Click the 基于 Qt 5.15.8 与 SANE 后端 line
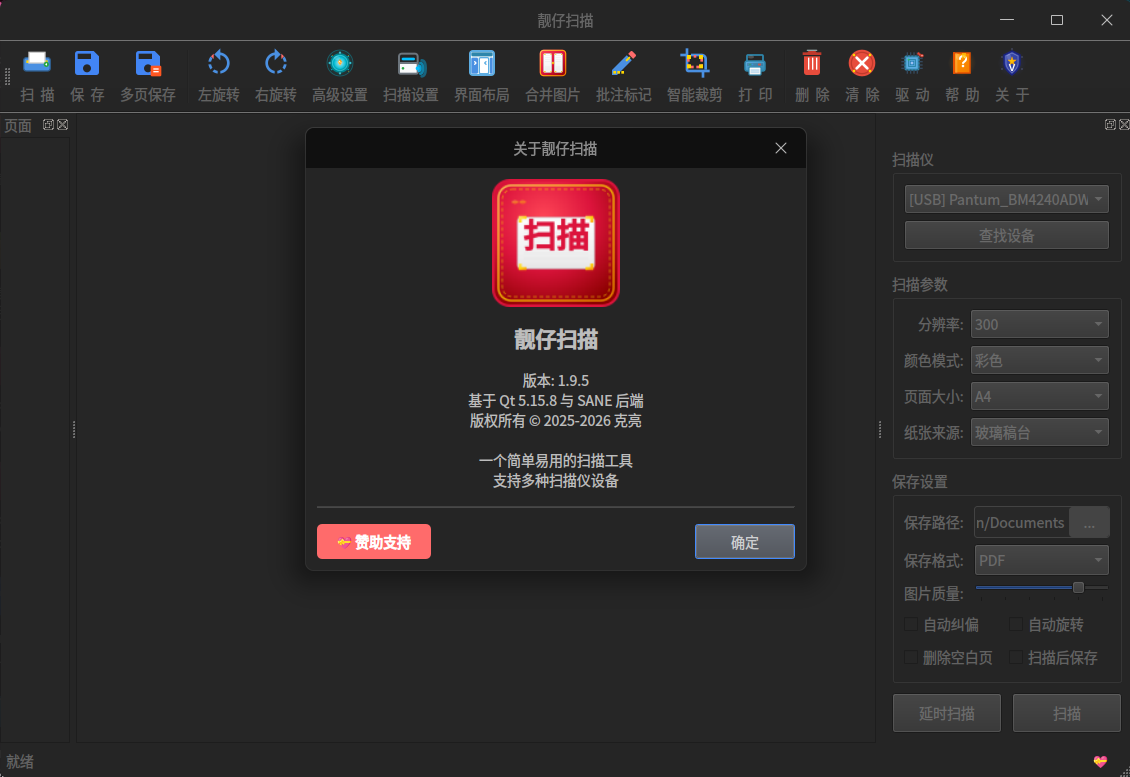This screenshot has height=777, width=1130. coord(556,400)
